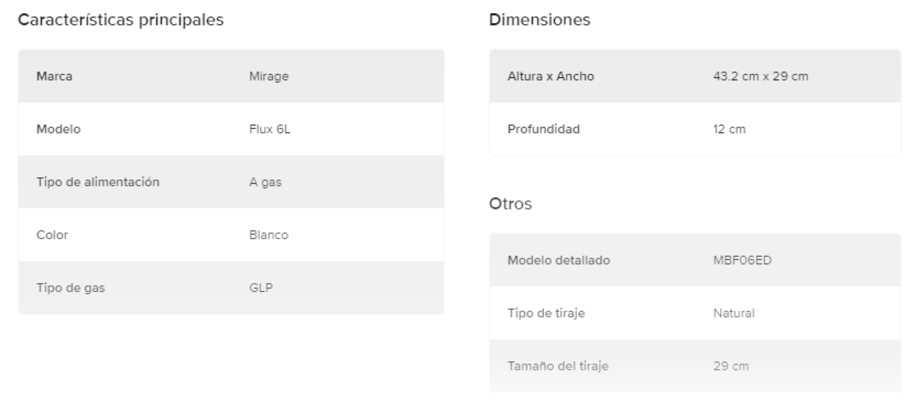Select the Tipo de alimentación label
Image resolution: width=916 pixels, height=400 pixels.
98,182
